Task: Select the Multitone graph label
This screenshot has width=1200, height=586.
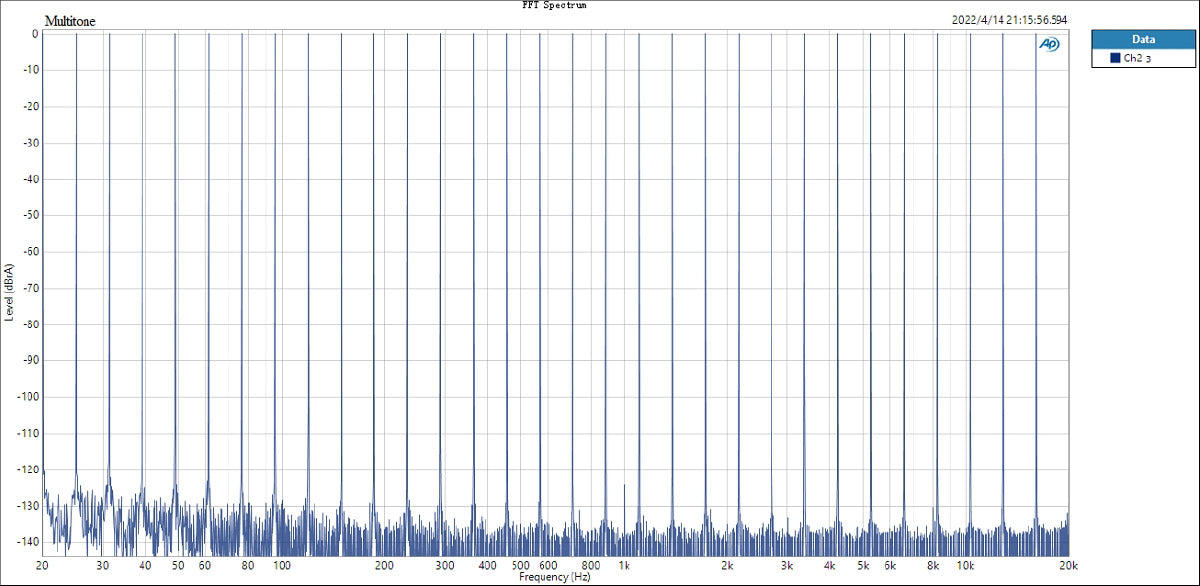Action: click(x=70, y=21)
